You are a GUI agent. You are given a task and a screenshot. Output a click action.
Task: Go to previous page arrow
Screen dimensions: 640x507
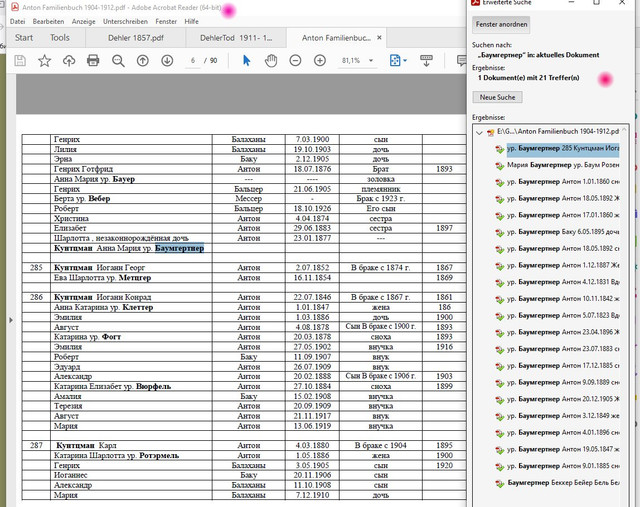[142, 61]
